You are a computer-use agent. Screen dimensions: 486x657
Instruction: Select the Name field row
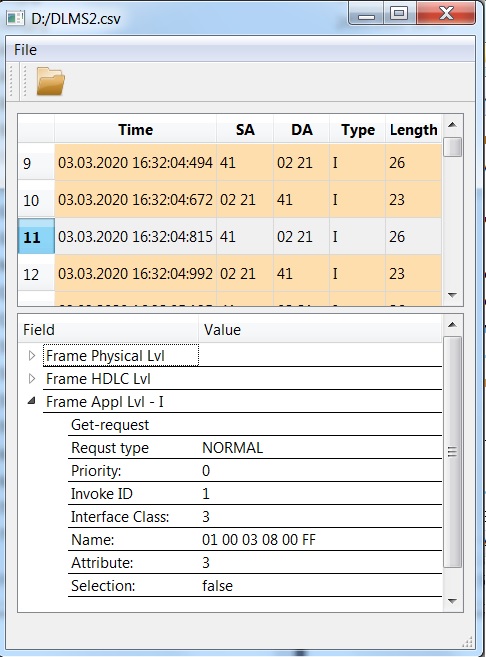[x=255, y=540]
